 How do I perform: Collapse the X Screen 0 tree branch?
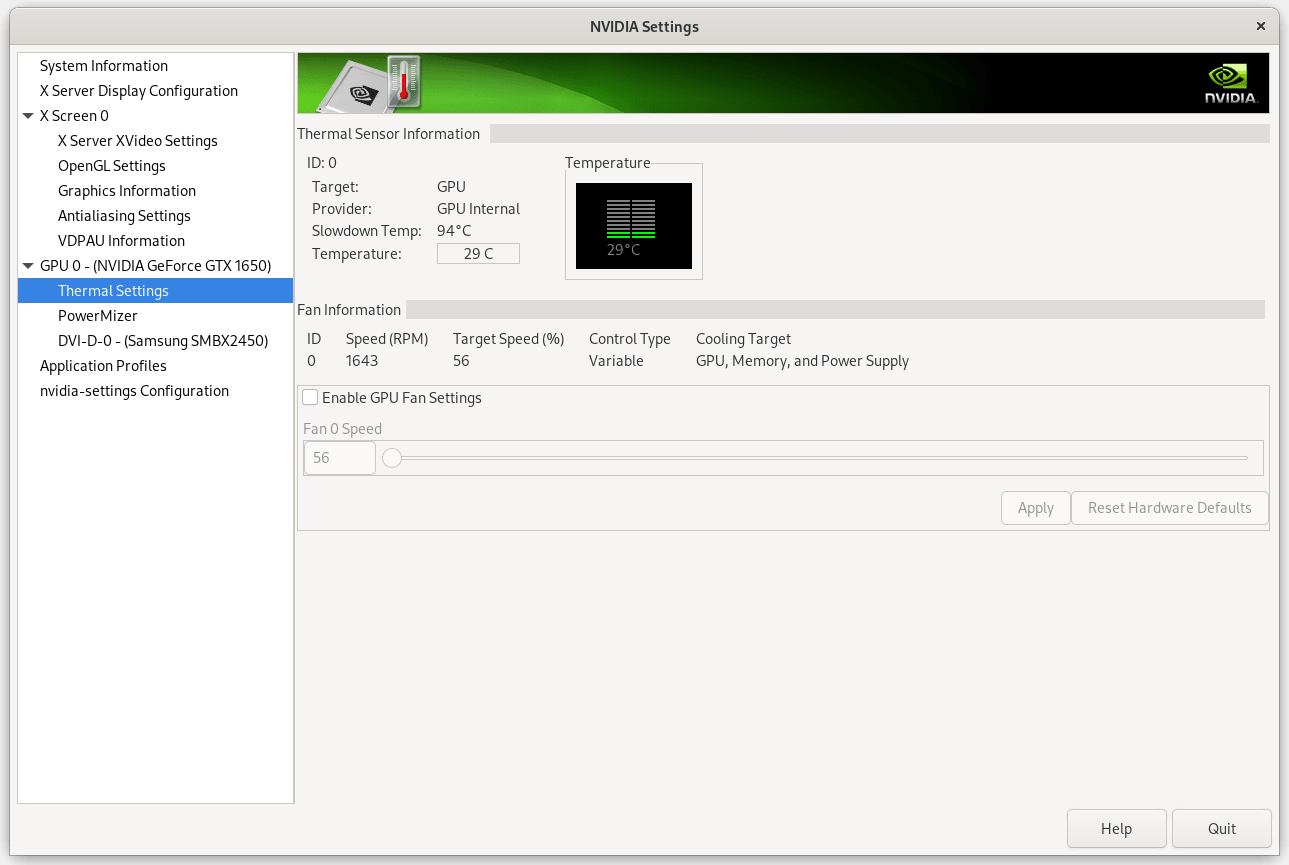click(28, 115)
